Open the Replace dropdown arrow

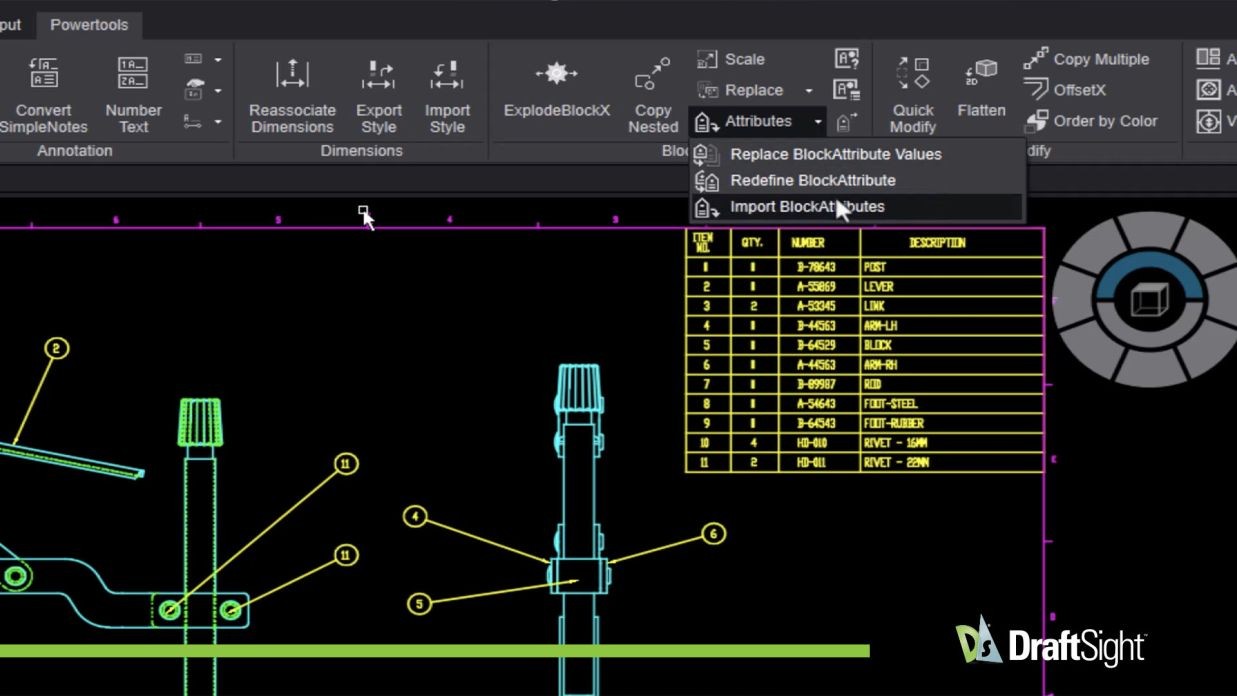point(809,91)
